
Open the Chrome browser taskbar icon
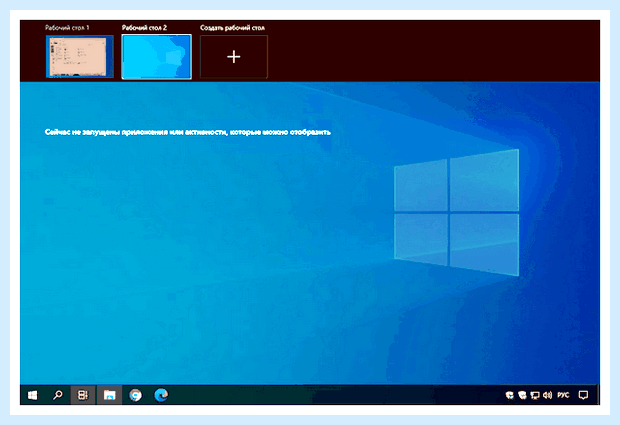pos(135,395)
